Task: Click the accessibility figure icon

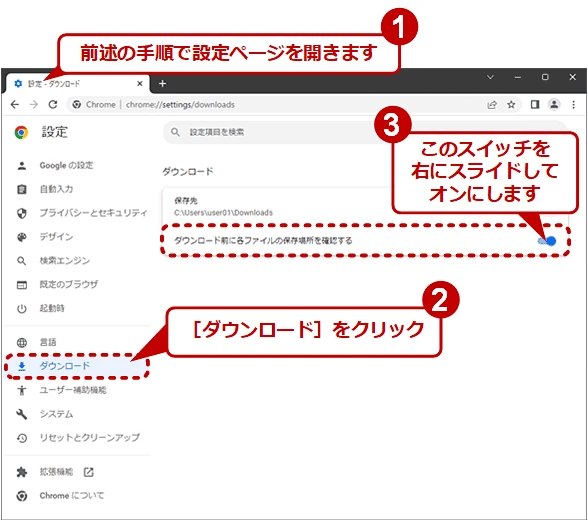Action: click(22, 390)
